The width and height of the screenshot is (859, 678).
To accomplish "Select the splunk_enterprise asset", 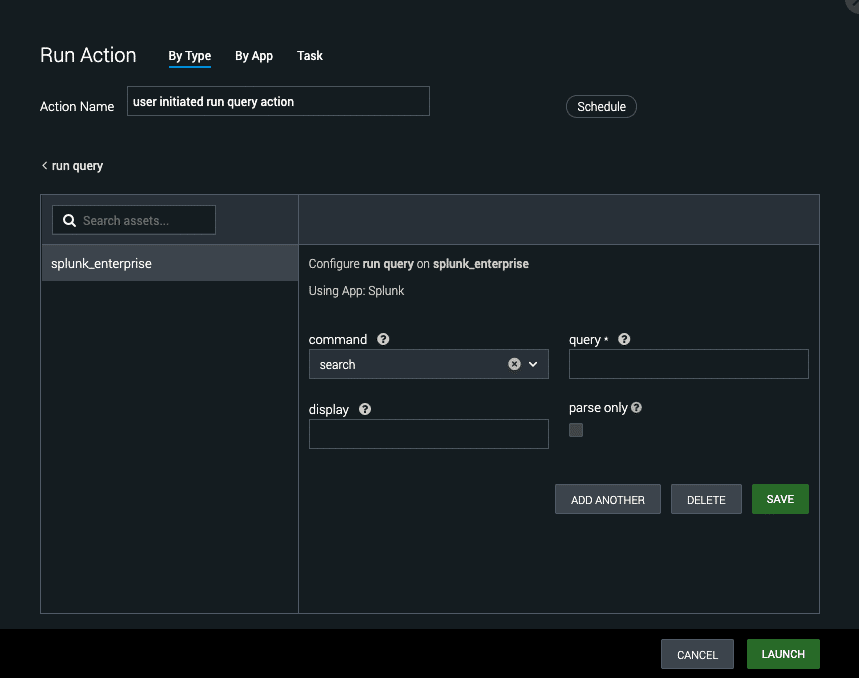I will pyautogui.click(x=170, y=263).
